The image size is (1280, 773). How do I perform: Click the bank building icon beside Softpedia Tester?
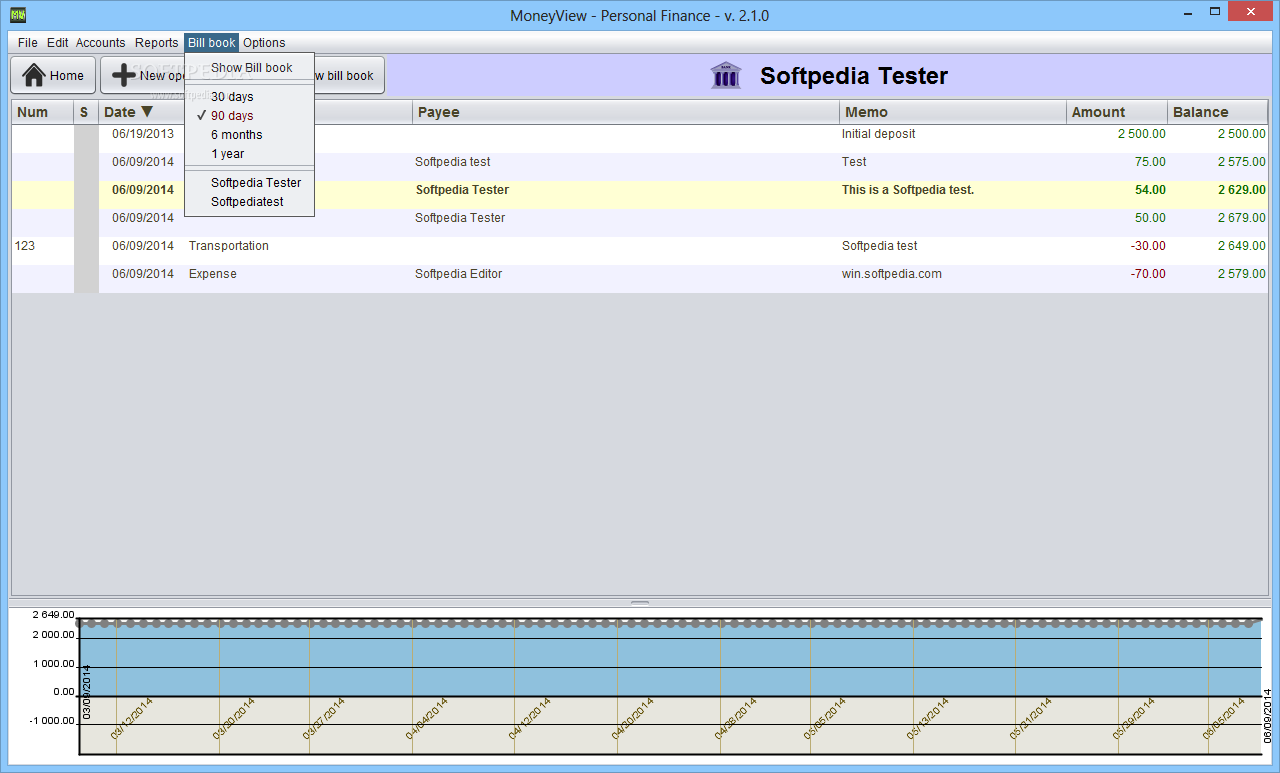coord(726,75)
